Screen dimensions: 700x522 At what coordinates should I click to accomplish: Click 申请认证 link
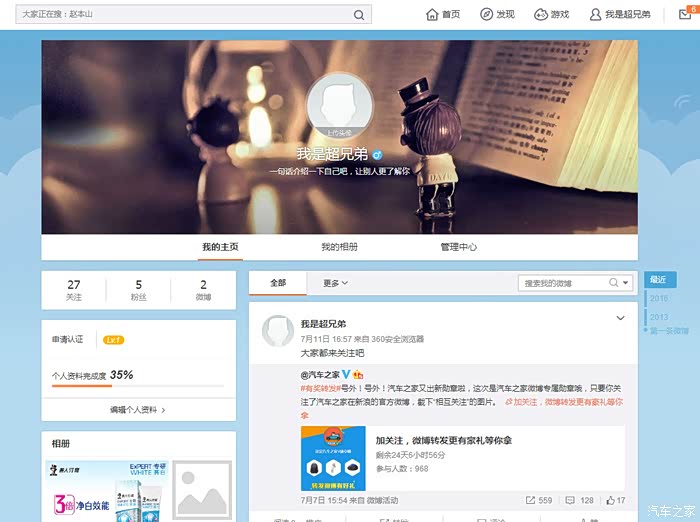point(68,340)
